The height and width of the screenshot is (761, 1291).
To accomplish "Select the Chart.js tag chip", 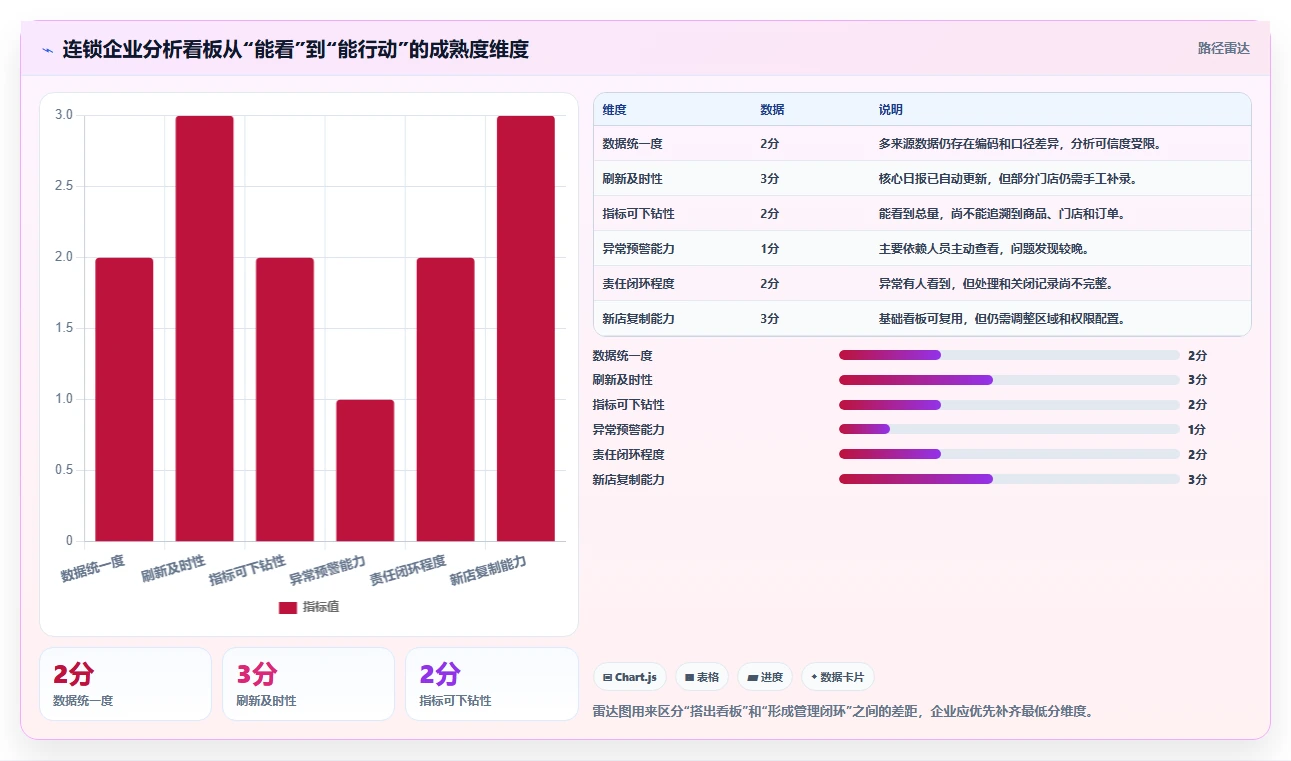I will (x=630, y=677).
